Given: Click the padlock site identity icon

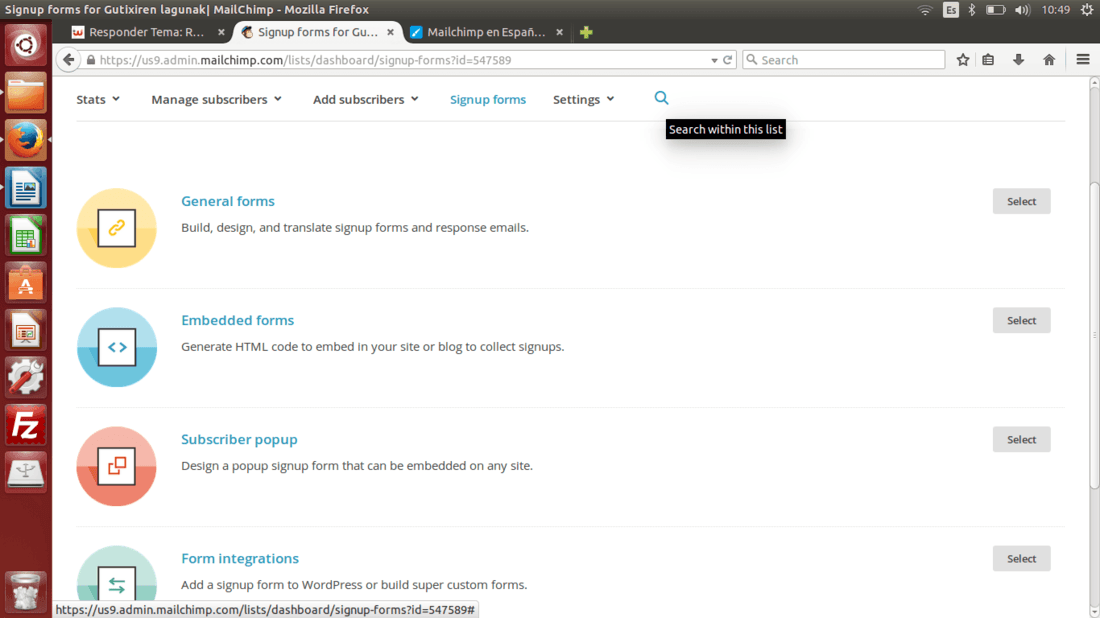Looking at the screenshot, I should 90,60.
